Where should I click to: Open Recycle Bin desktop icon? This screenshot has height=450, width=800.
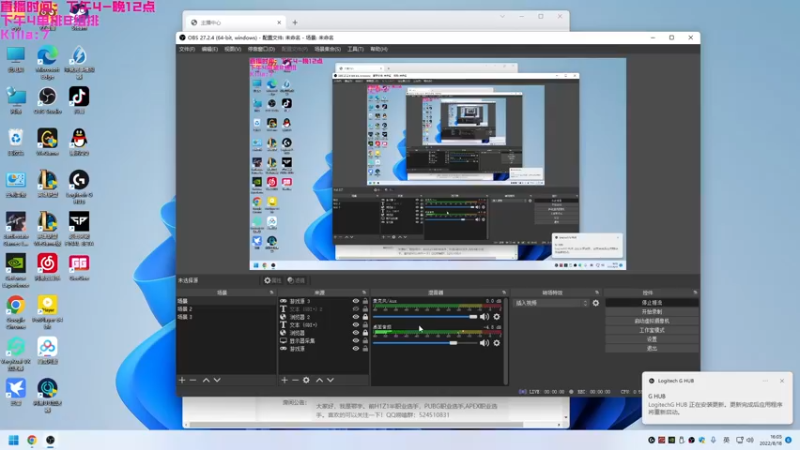click(x=16, y=142)
